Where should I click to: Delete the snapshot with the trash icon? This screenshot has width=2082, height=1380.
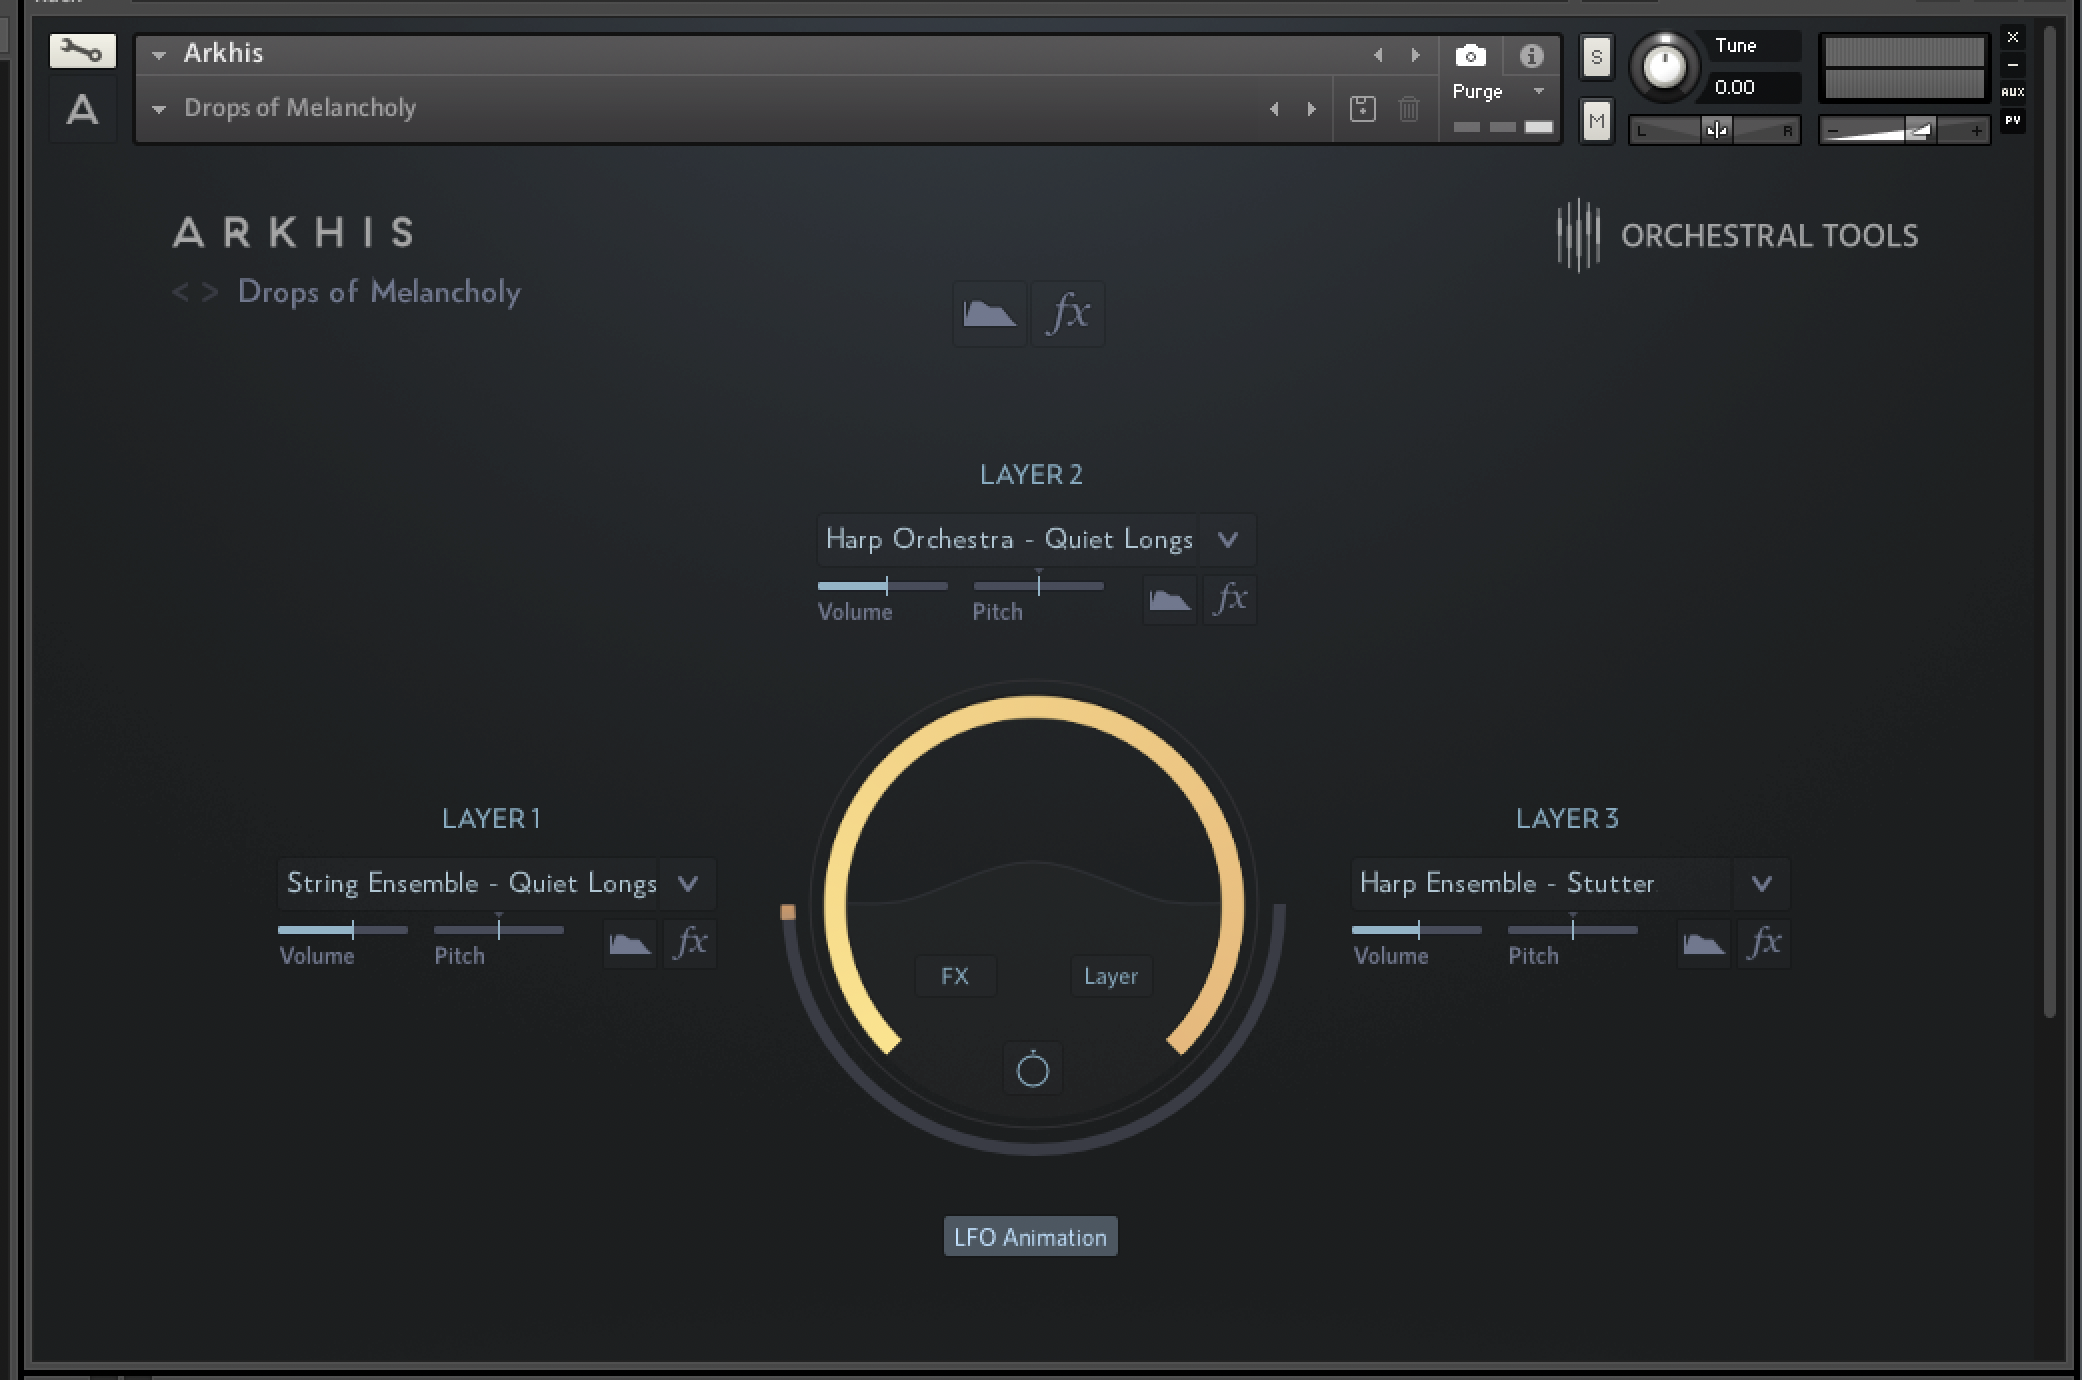1408,108
